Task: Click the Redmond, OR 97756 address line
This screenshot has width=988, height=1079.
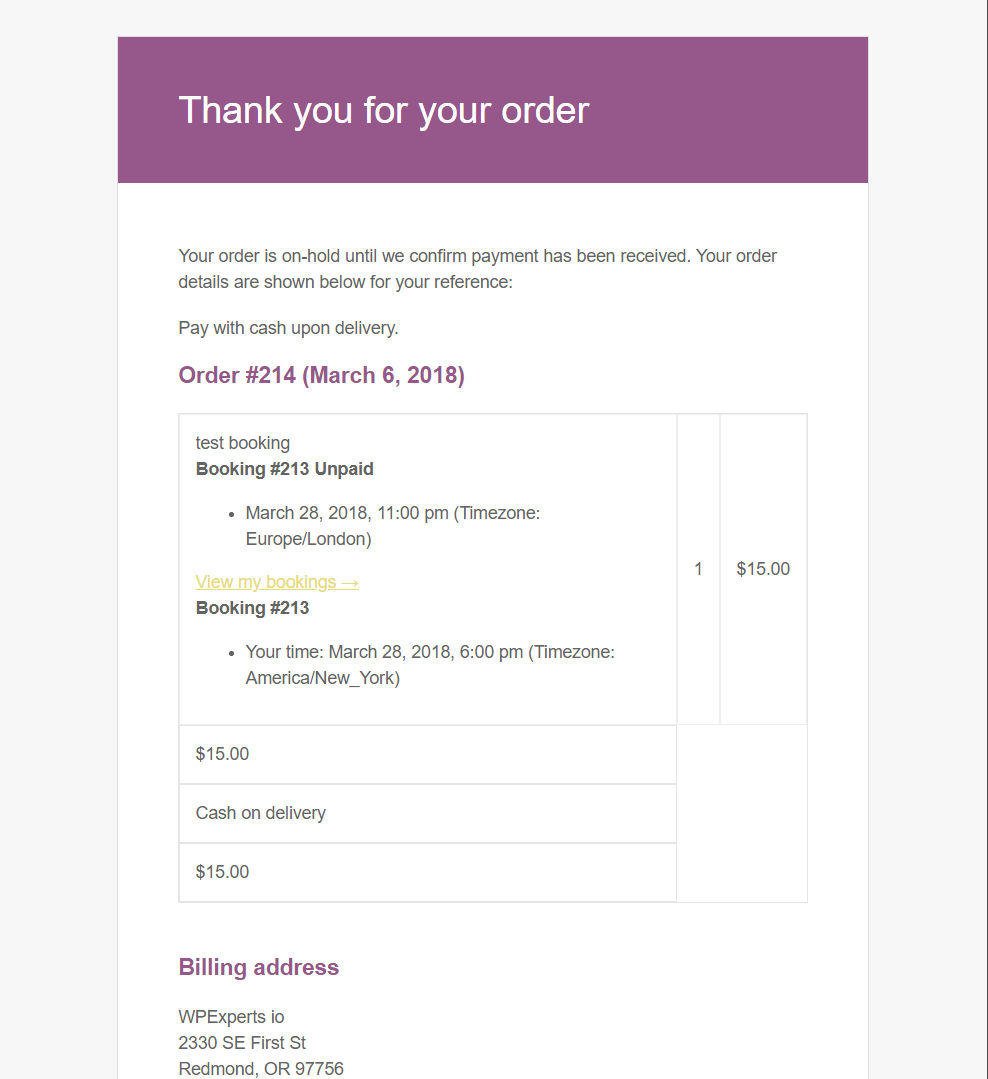Action: coord(260,1068)
